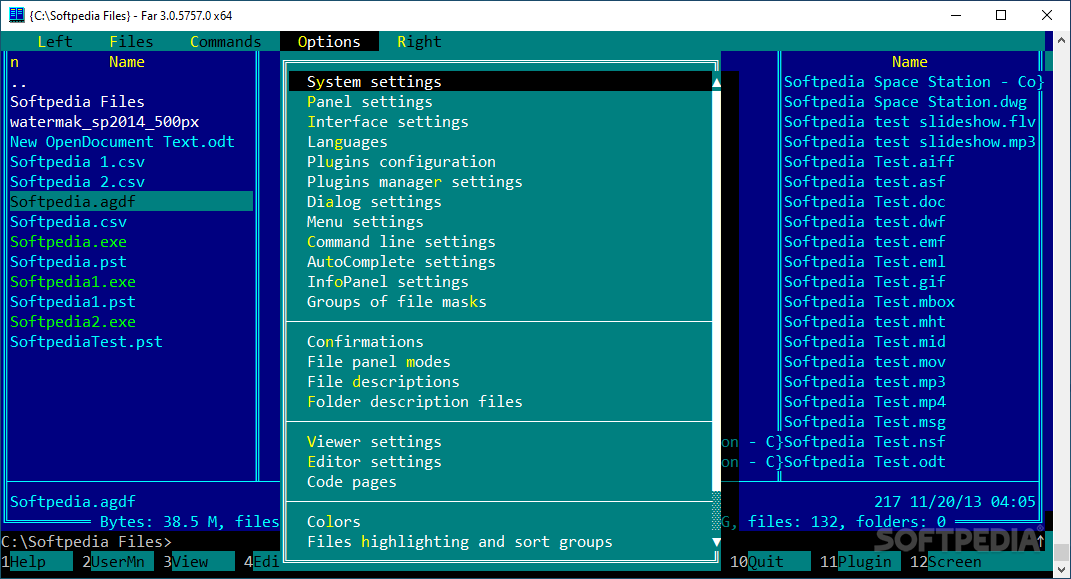This screenshot has width=1071, height=579.
Task: Select System settings entry
Action: click(500, 82)
